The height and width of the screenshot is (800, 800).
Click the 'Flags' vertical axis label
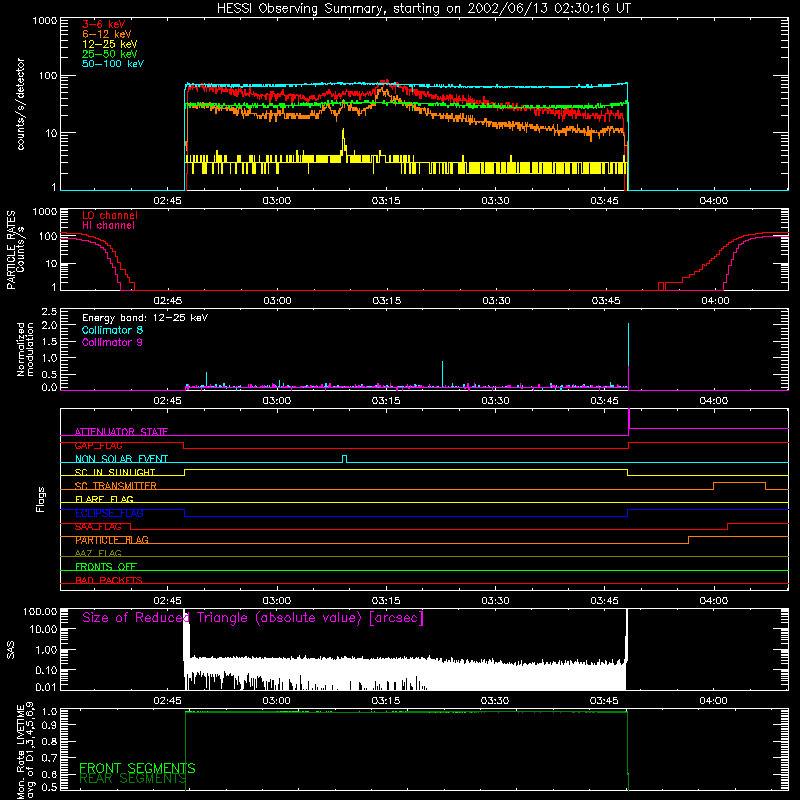41,499
